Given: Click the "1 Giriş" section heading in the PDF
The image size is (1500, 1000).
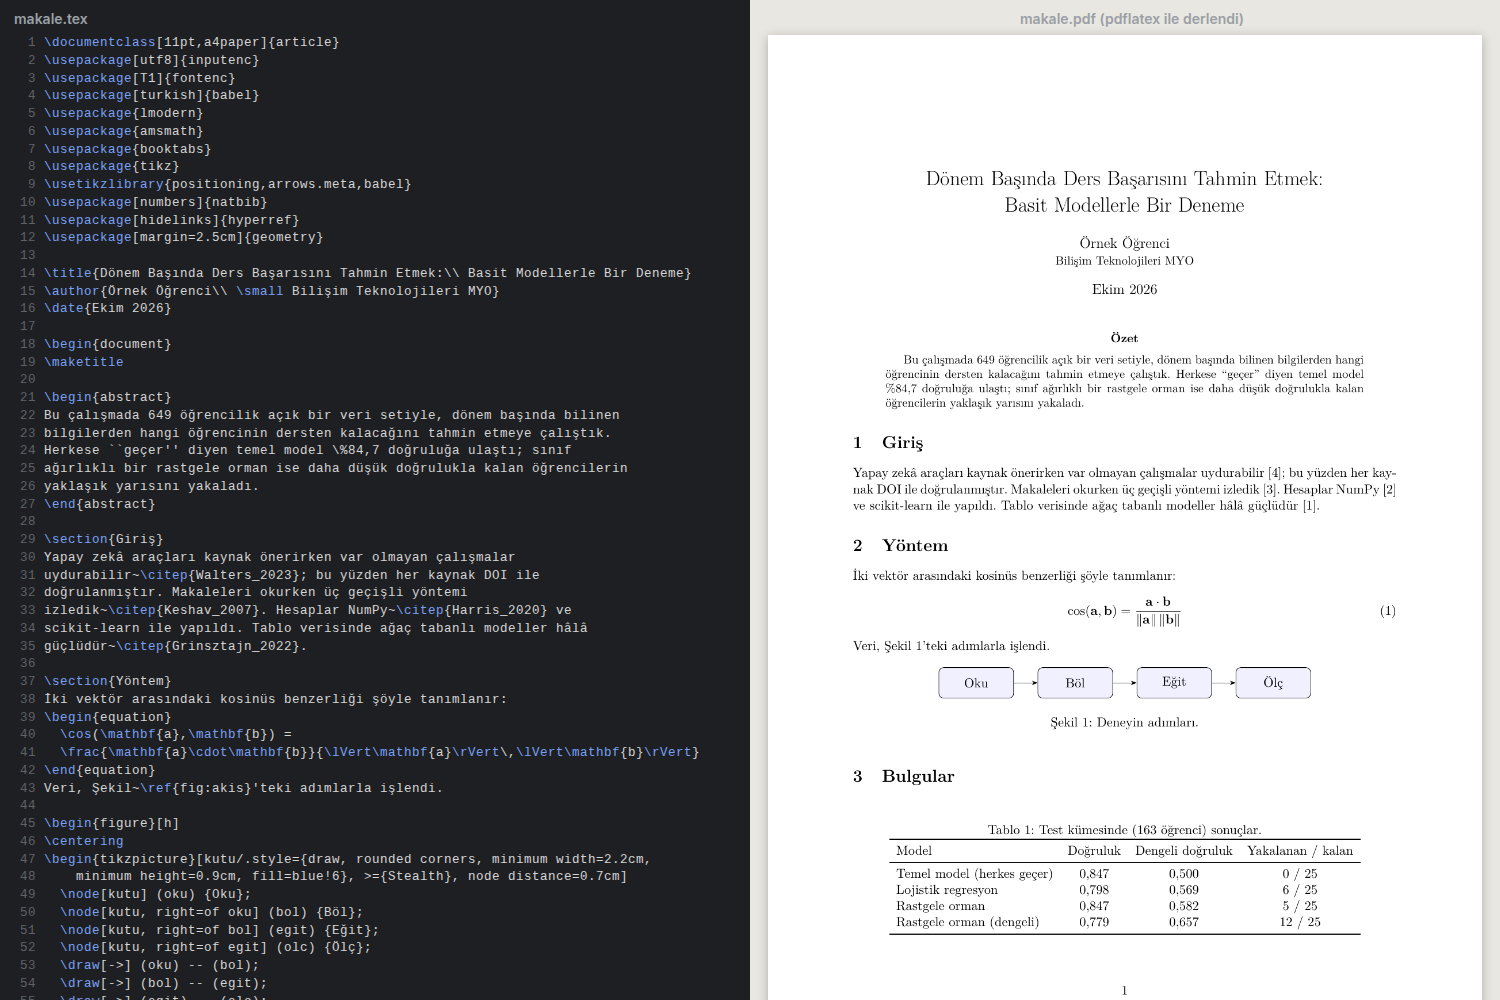Looking at the screenshot, I should 888,442.
